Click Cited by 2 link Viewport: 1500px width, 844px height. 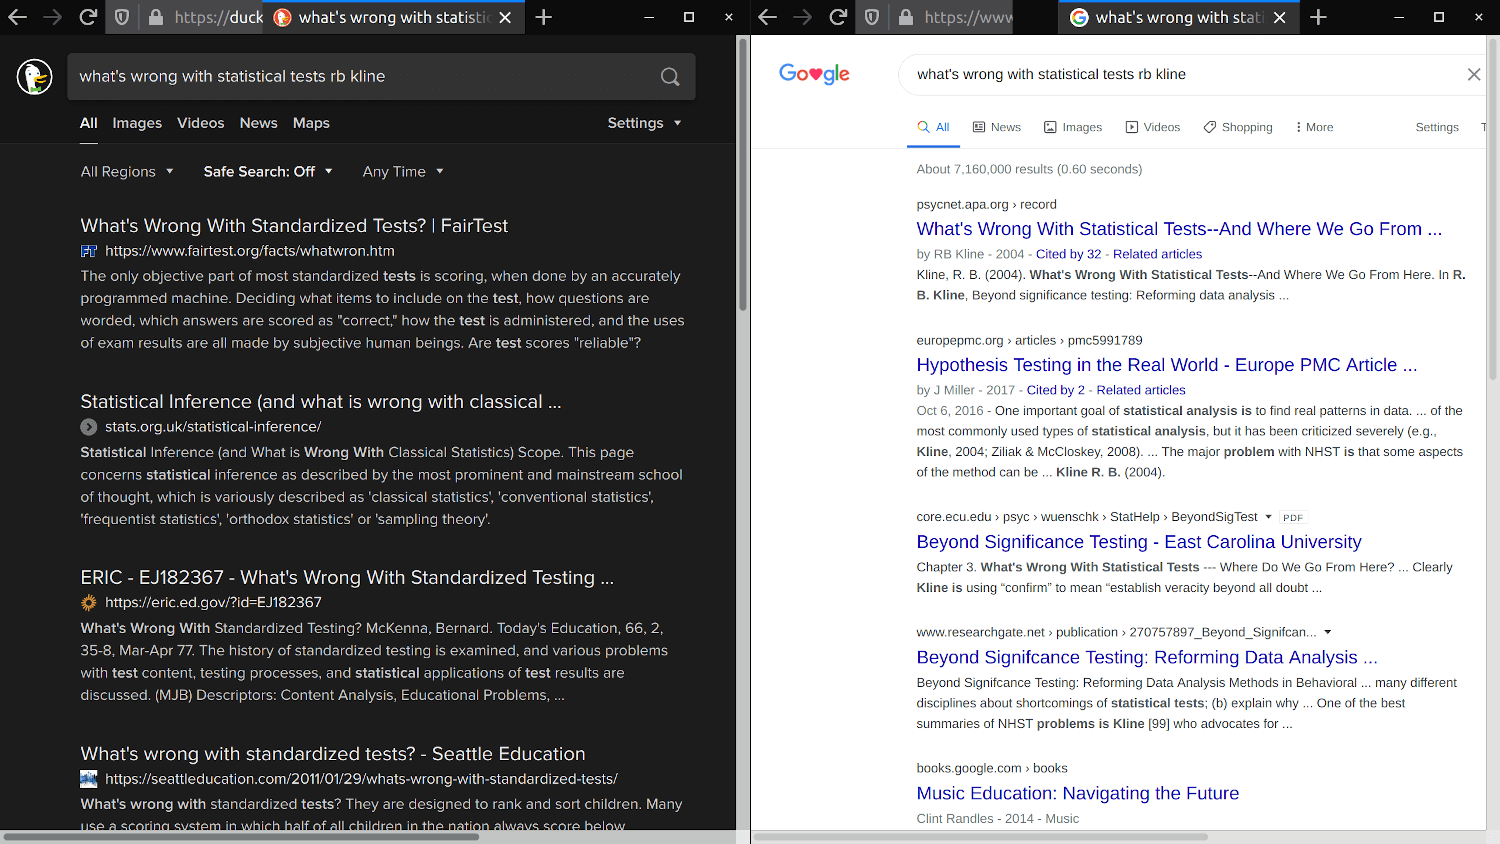point(1055,390)
